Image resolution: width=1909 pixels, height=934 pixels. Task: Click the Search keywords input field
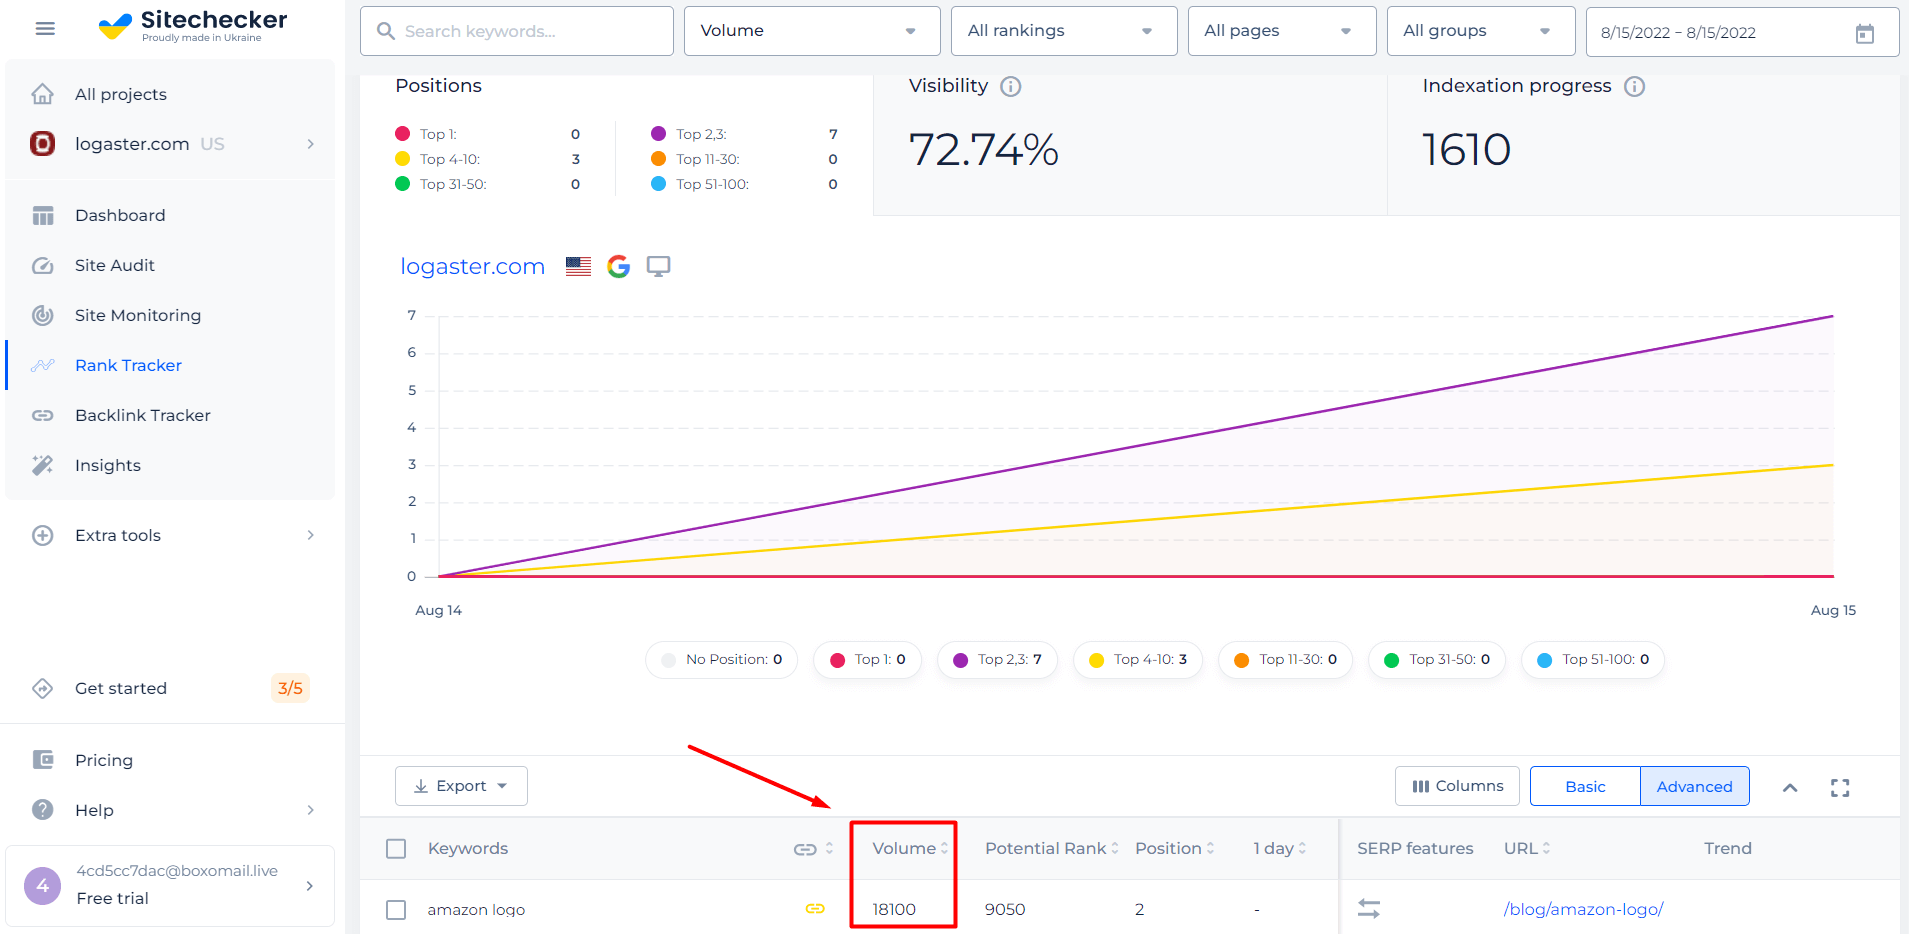pos(517,31)
